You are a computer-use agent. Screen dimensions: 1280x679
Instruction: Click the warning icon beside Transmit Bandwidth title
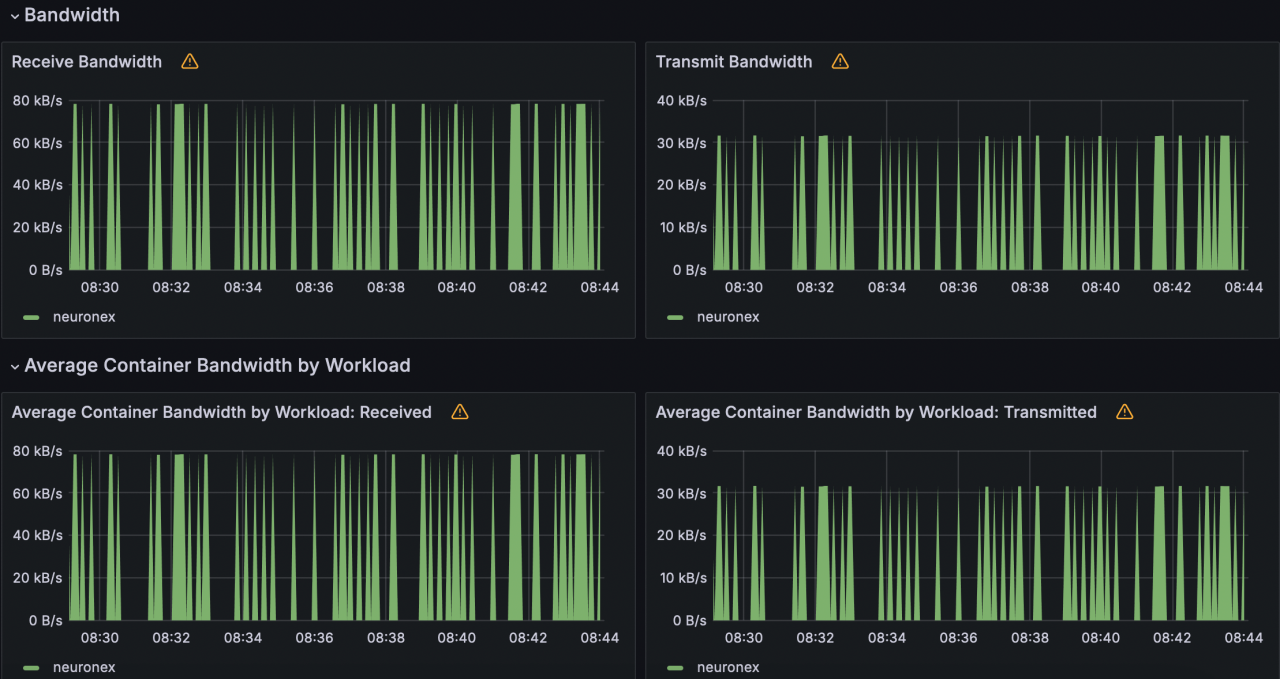click(840, 62)
